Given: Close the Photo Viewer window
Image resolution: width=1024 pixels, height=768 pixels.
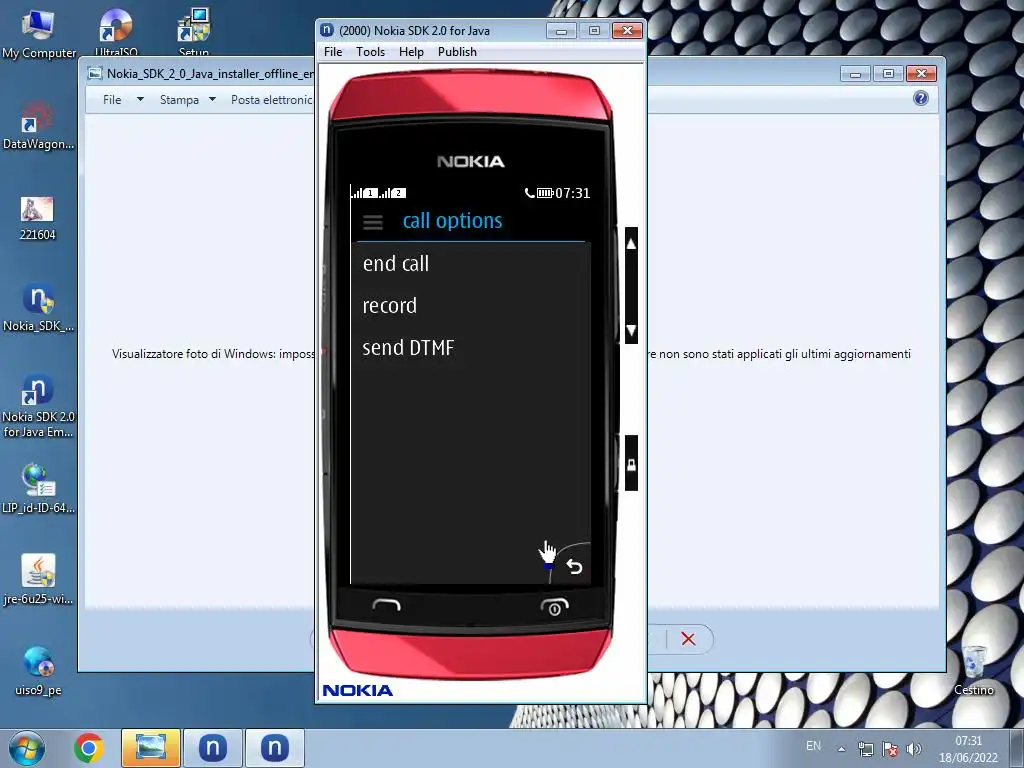Looking at the screenshot, I should point(921,74).
